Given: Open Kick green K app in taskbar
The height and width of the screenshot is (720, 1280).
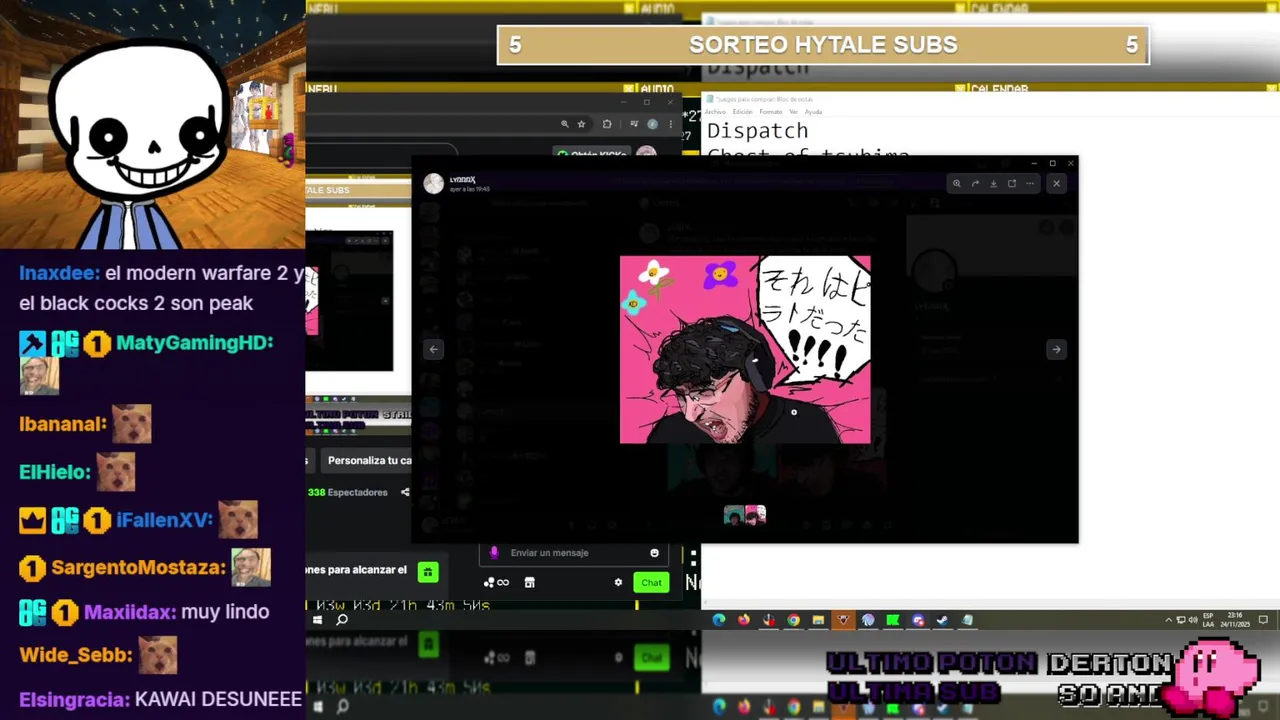Looking at the screenshot, I should tap(893, 620).
